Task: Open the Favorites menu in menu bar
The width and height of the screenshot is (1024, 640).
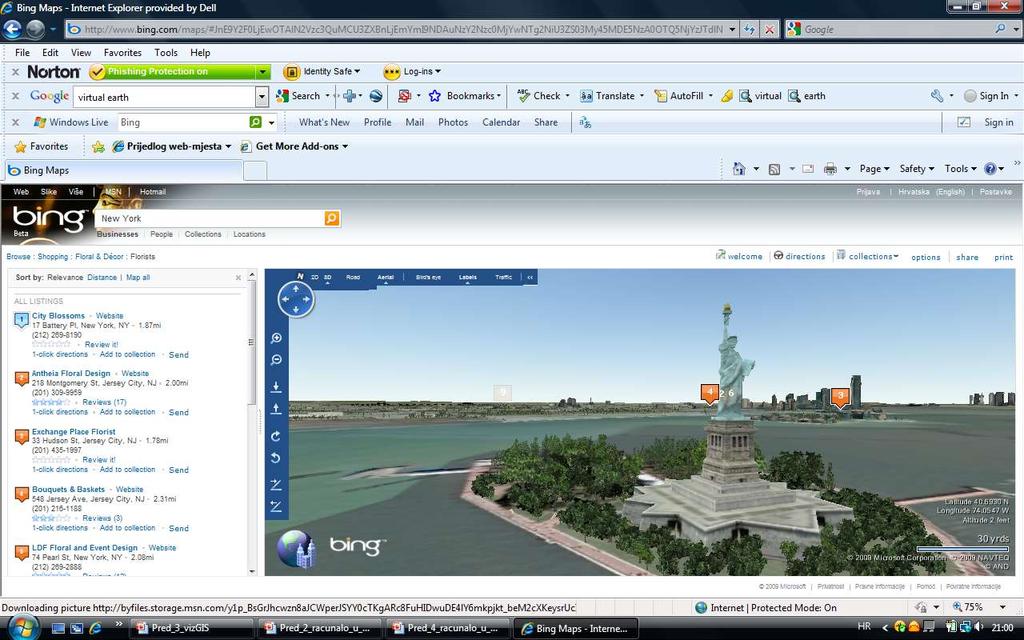Action: coord(123,53)
